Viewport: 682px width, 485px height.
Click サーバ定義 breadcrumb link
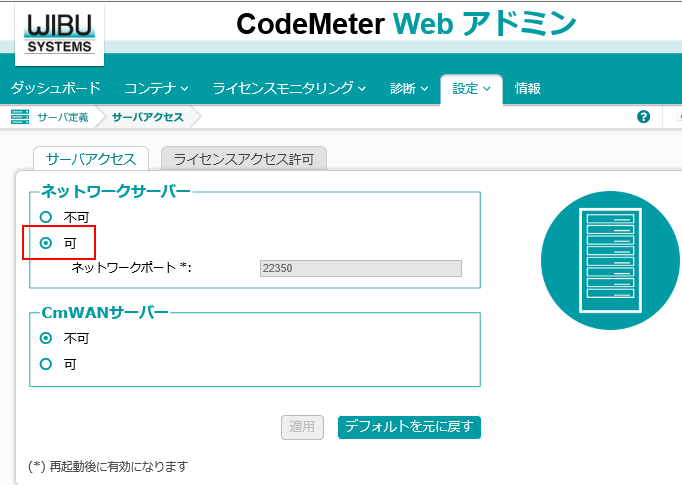(62, 117)
